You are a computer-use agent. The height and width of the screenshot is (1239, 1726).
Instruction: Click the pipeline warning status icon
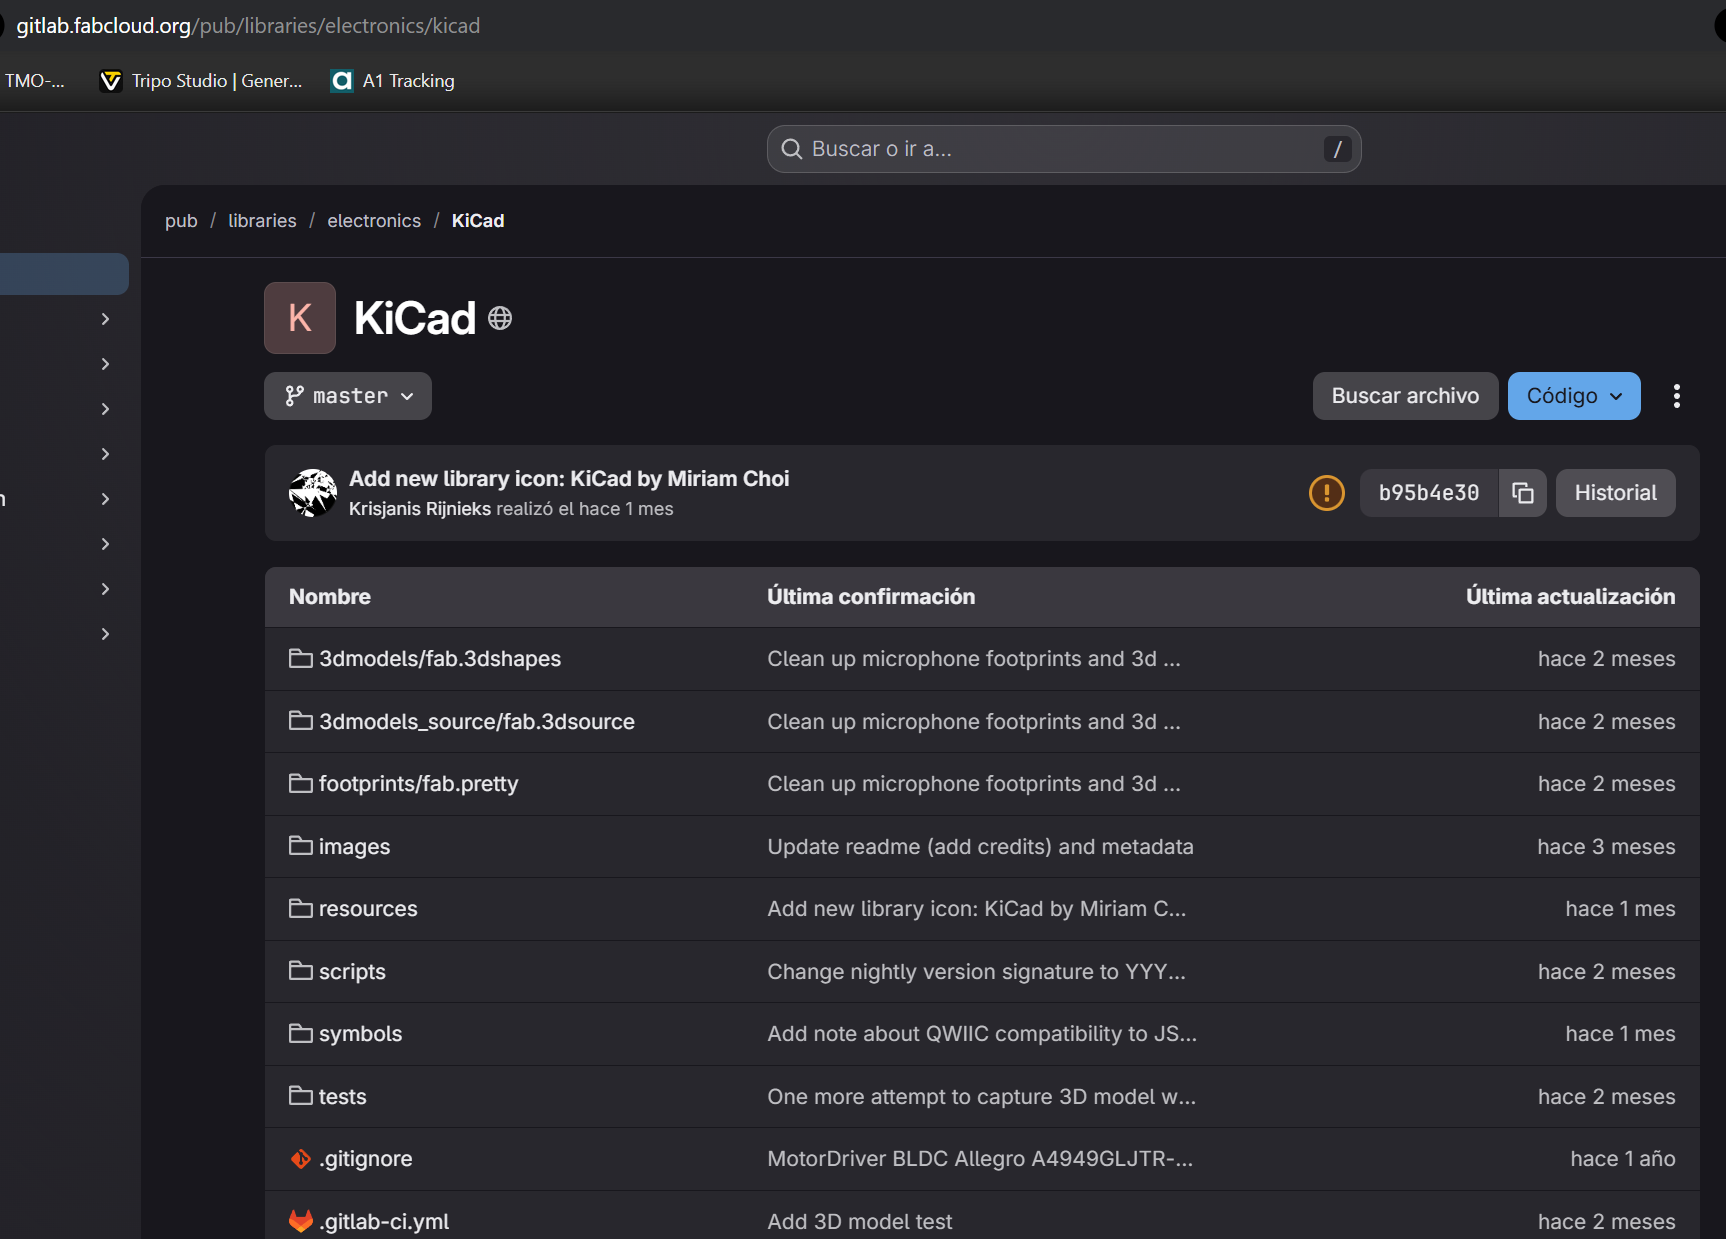[1326, 493]
